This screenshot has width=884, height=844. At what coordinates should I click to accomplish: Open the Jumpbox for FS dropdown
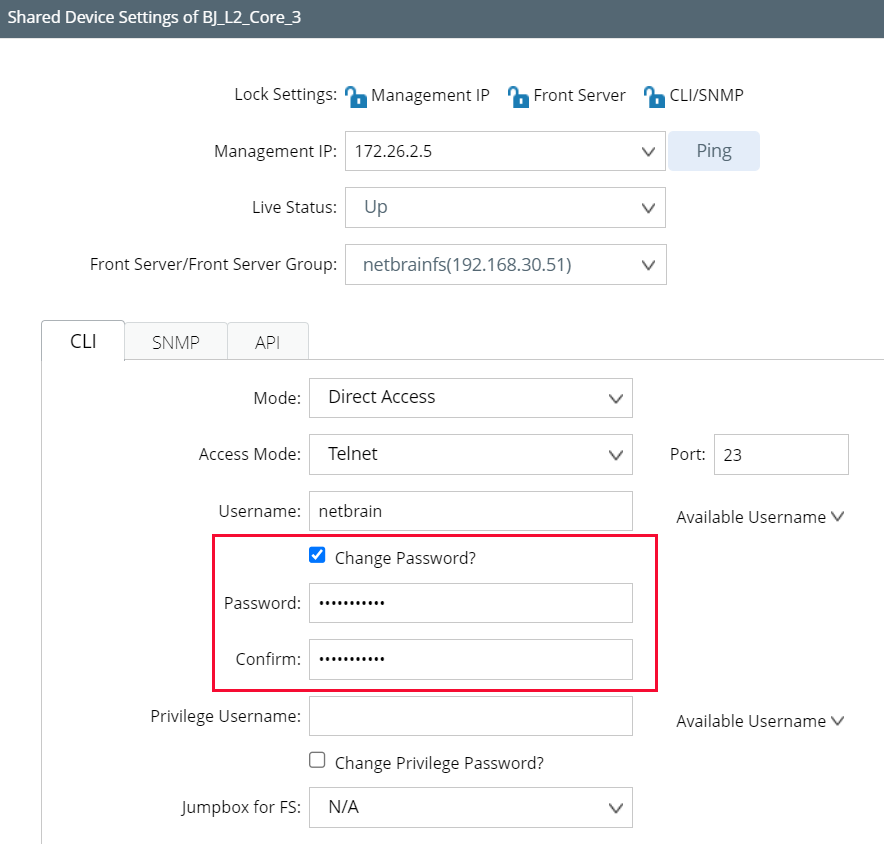[x=615, y=807]
